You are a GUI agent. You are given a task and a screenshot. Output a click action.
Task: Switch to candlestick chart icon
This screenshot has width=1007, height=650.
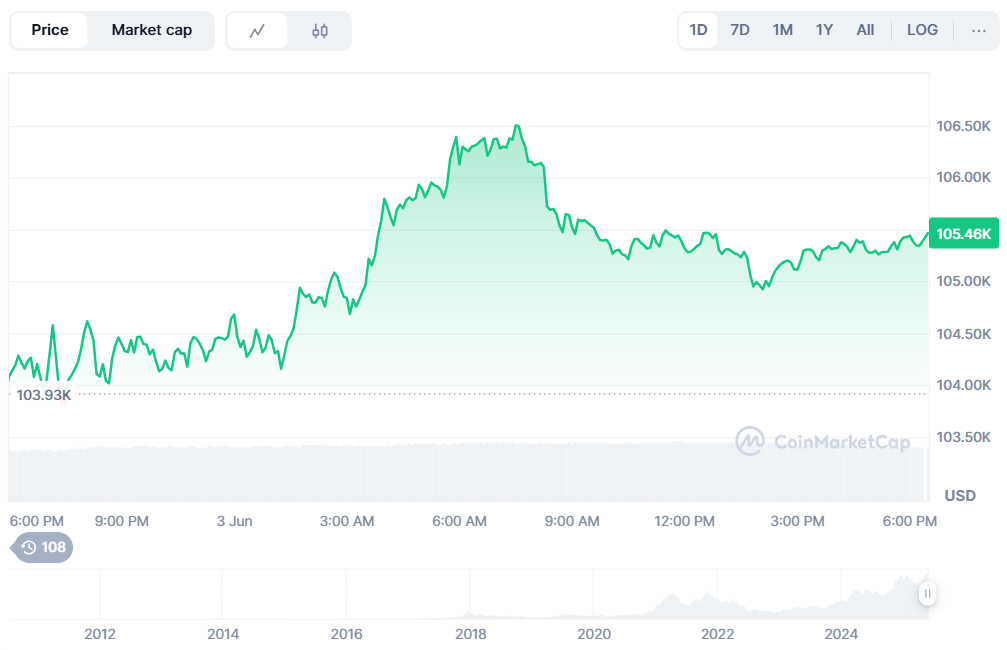(x=320, y=31)
